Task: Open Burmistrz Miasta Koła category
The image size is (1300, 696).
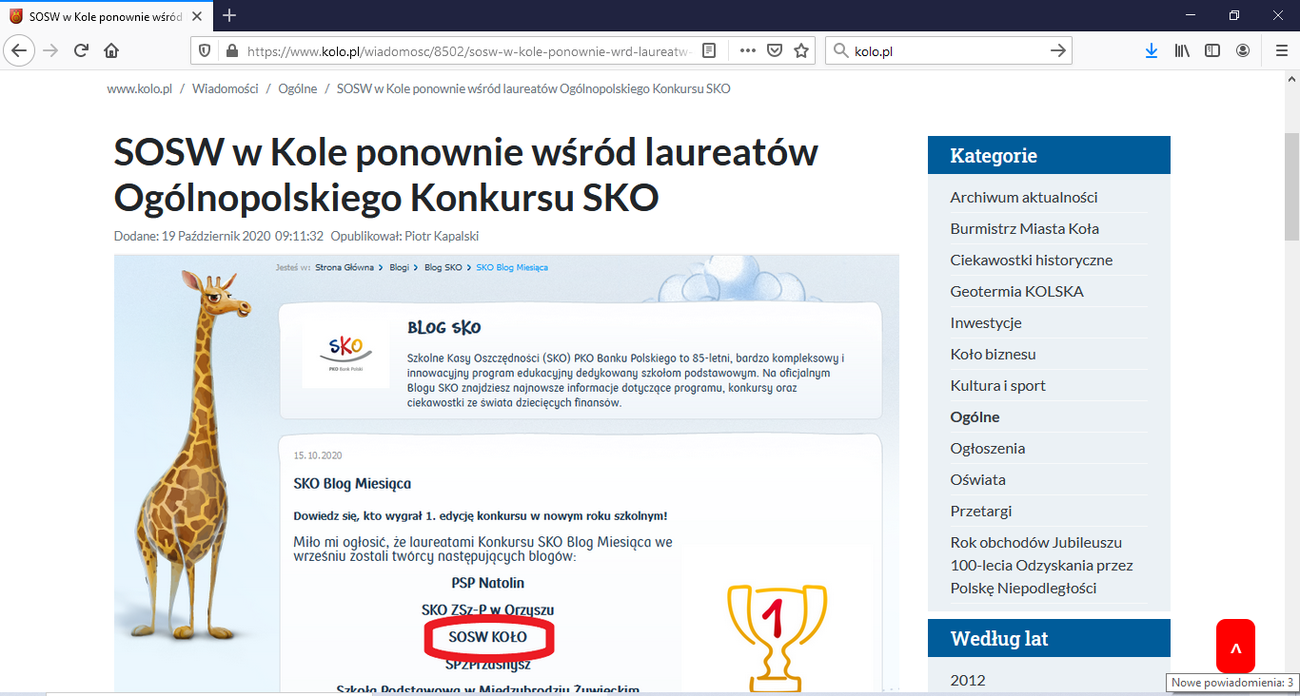Action: tap(1024, 228)
